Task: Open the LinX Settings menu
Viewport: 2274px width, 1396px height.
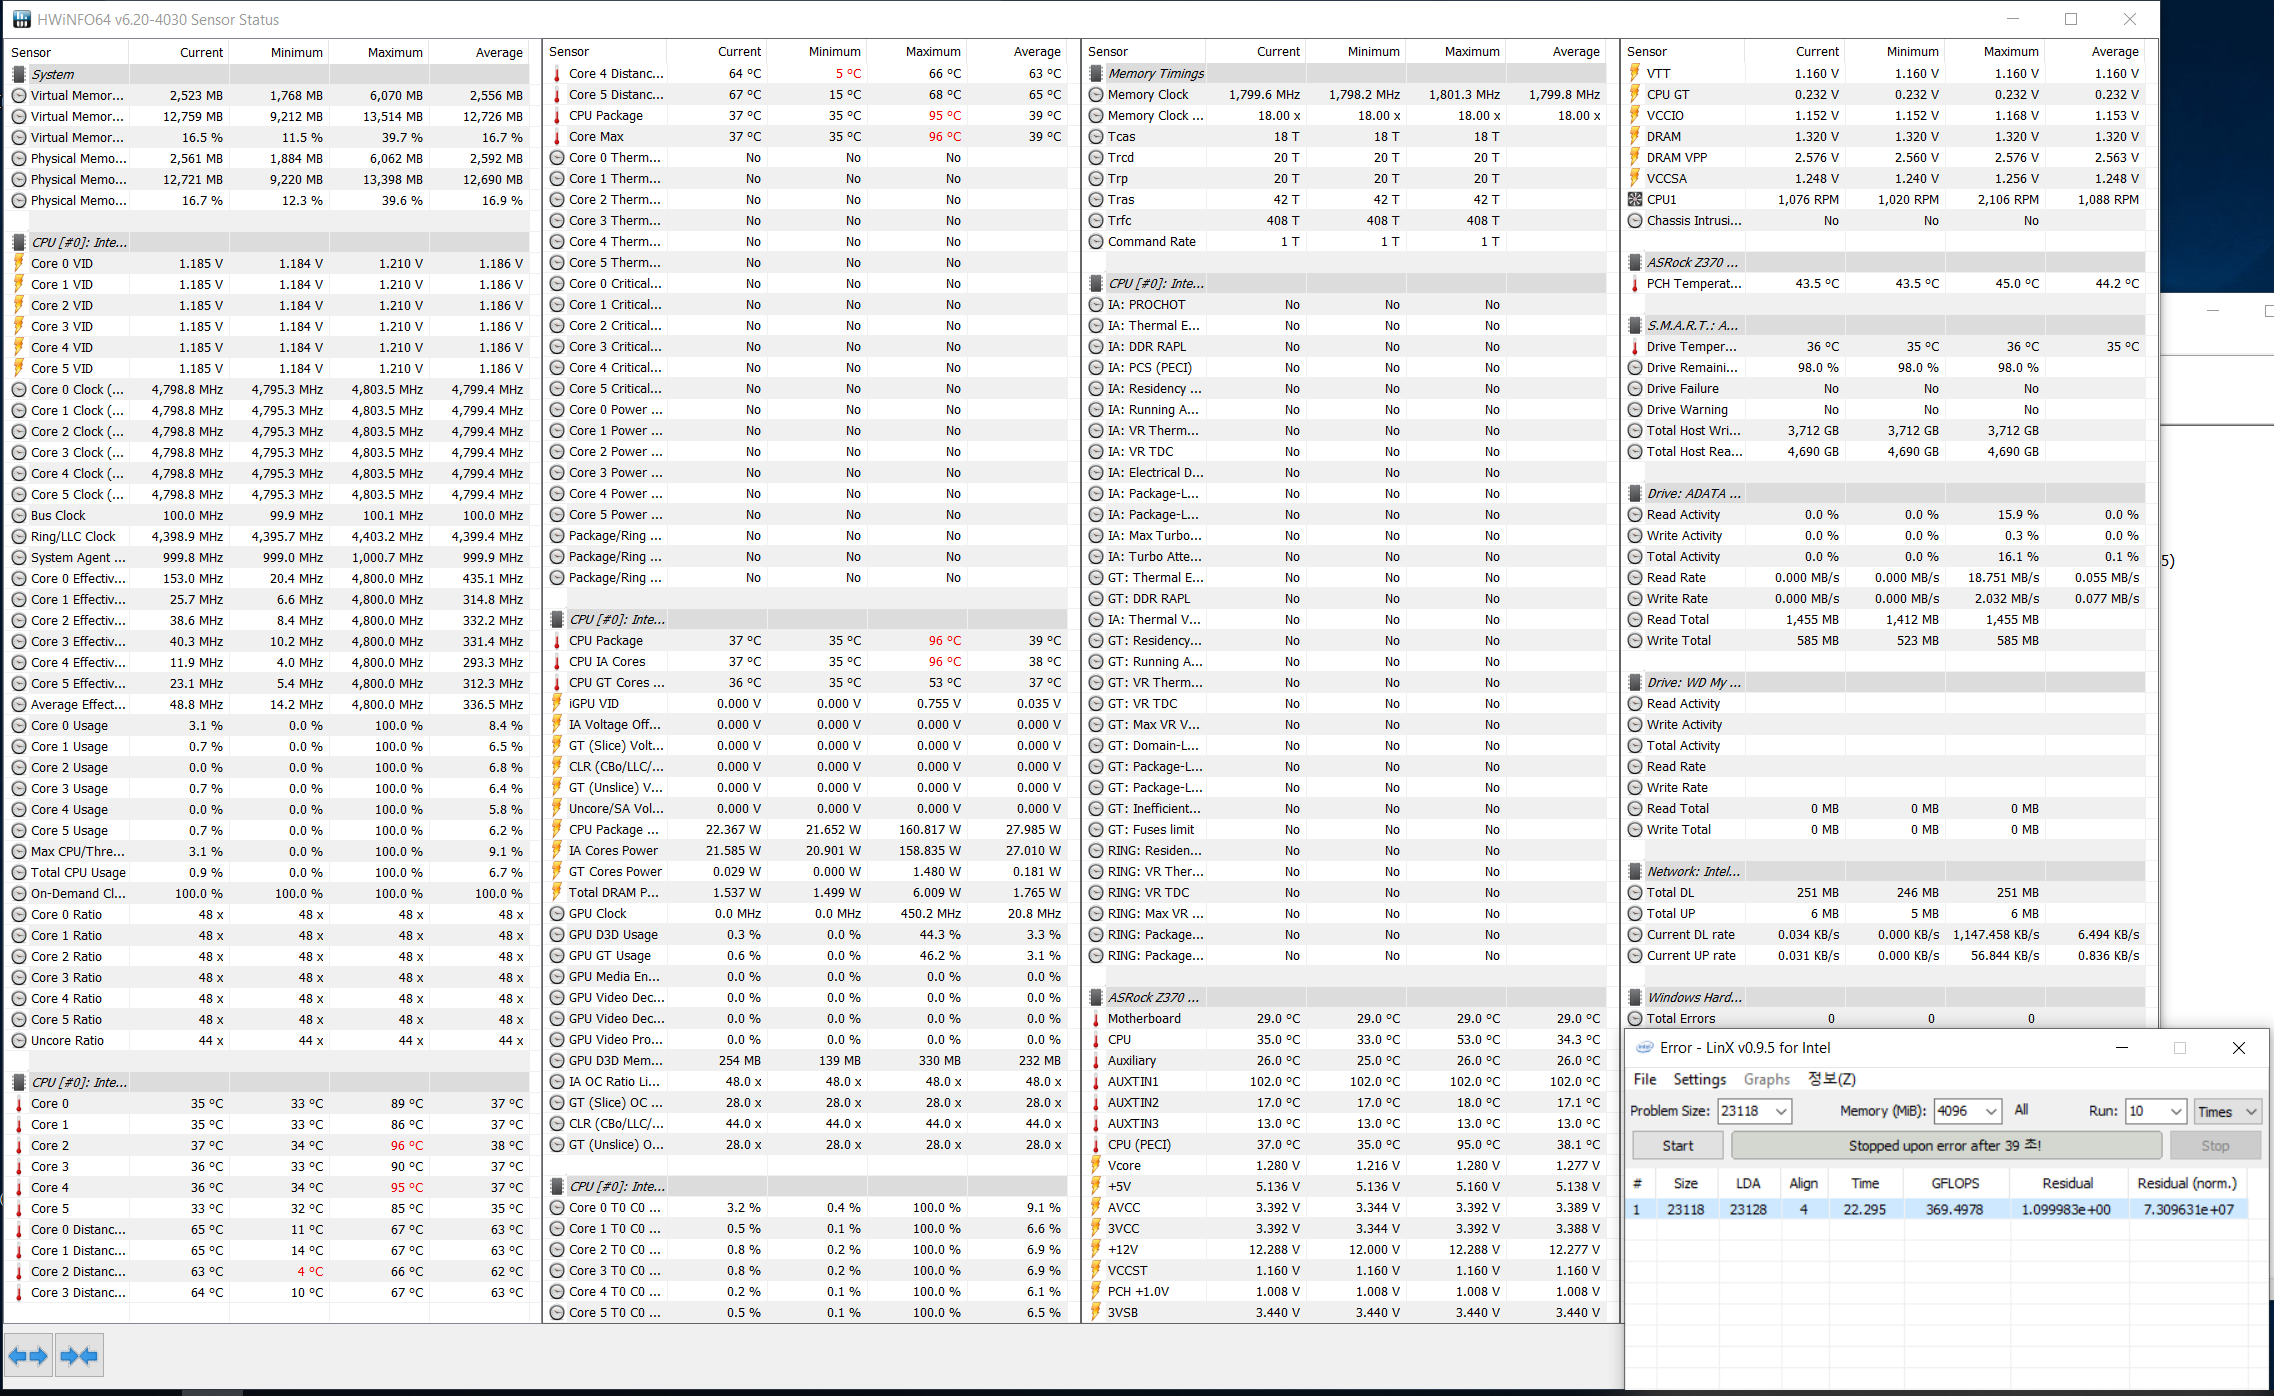Action: [1699, 1079]
